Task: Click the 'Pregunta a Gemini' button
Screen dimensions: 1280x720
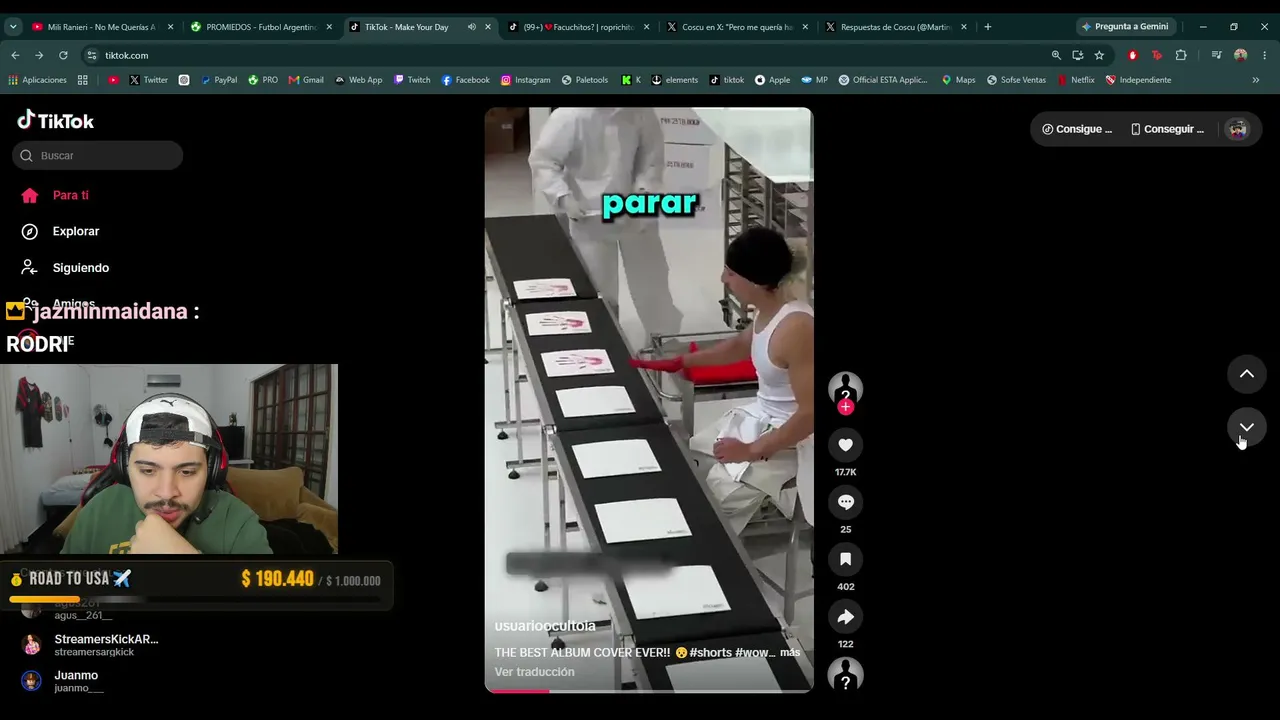Action: [1125, 27]
